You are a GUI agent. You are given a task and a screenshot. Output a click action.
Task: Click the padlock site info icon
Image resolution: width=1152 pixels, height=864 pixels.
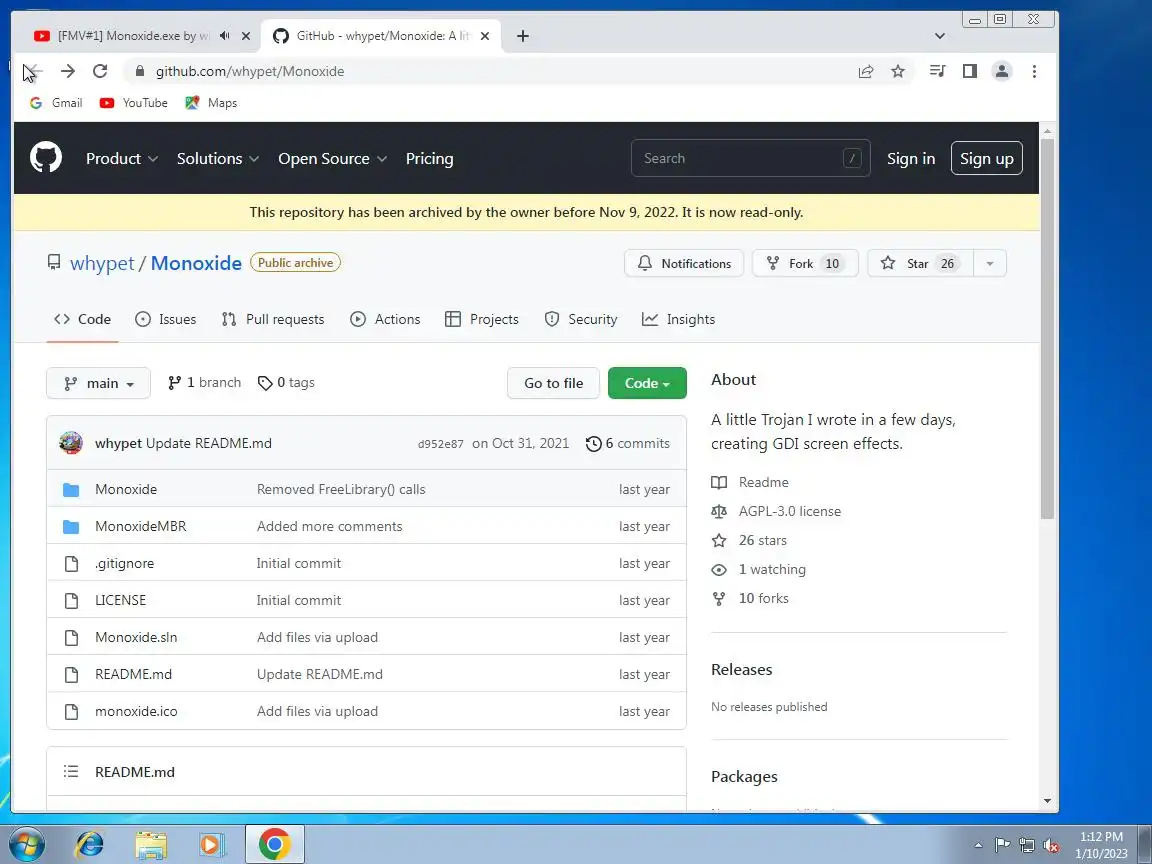click(x=140, y=71)
